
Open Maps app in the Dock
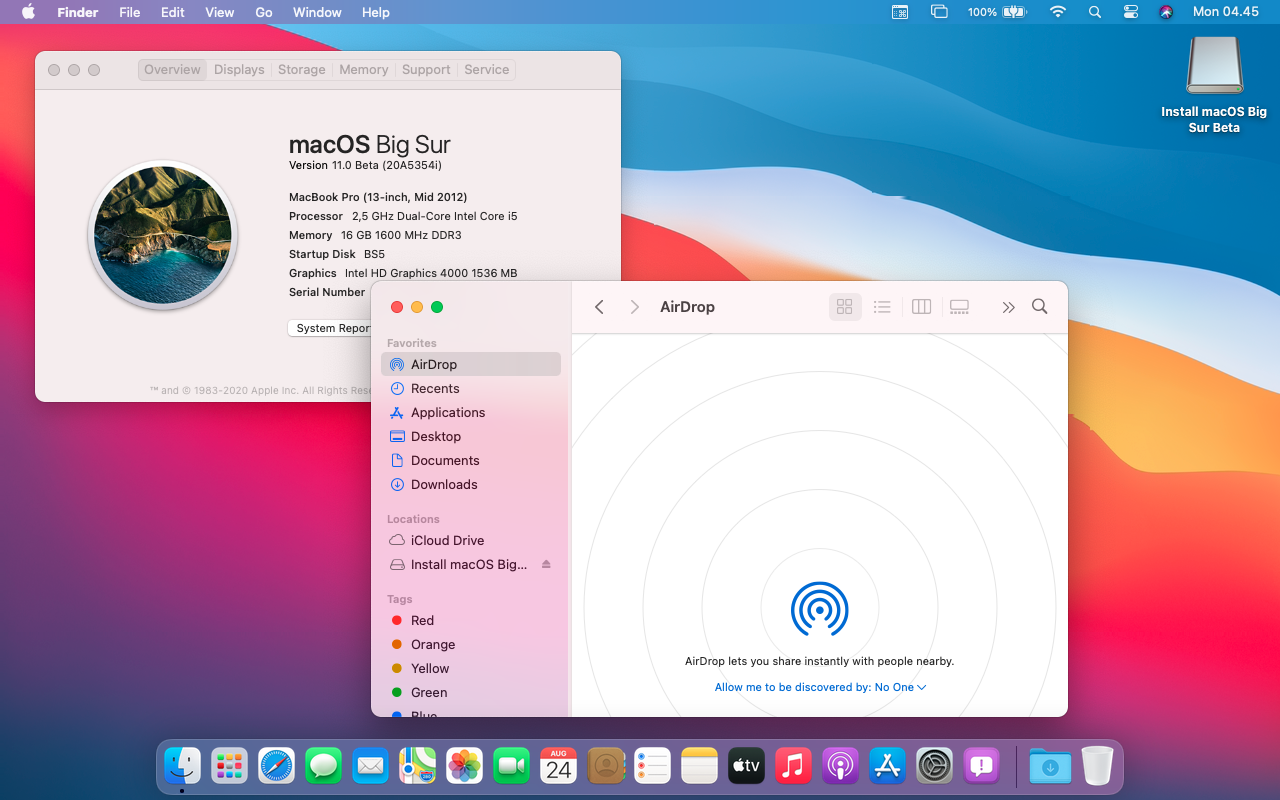(418, 766)
